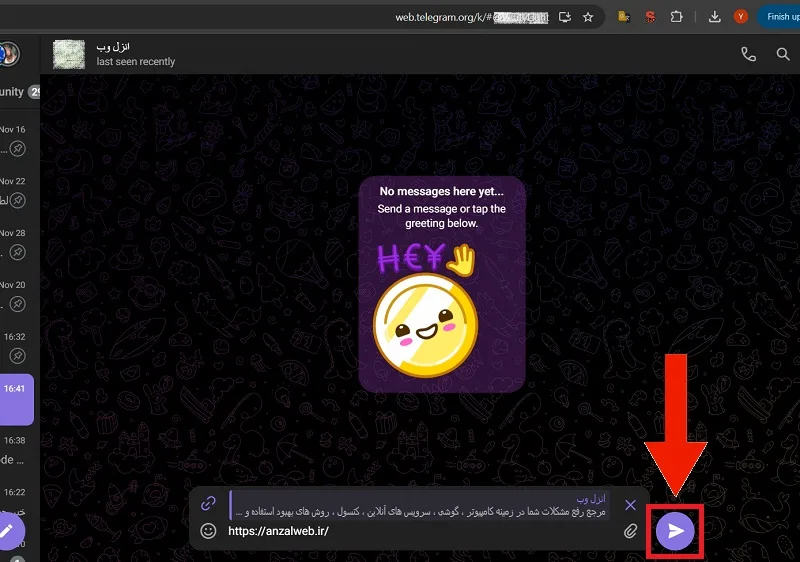Open the chat dated Nov 16
Viewport: 800px width, 562px height.
pyautogui.click(x=17, y=139)
